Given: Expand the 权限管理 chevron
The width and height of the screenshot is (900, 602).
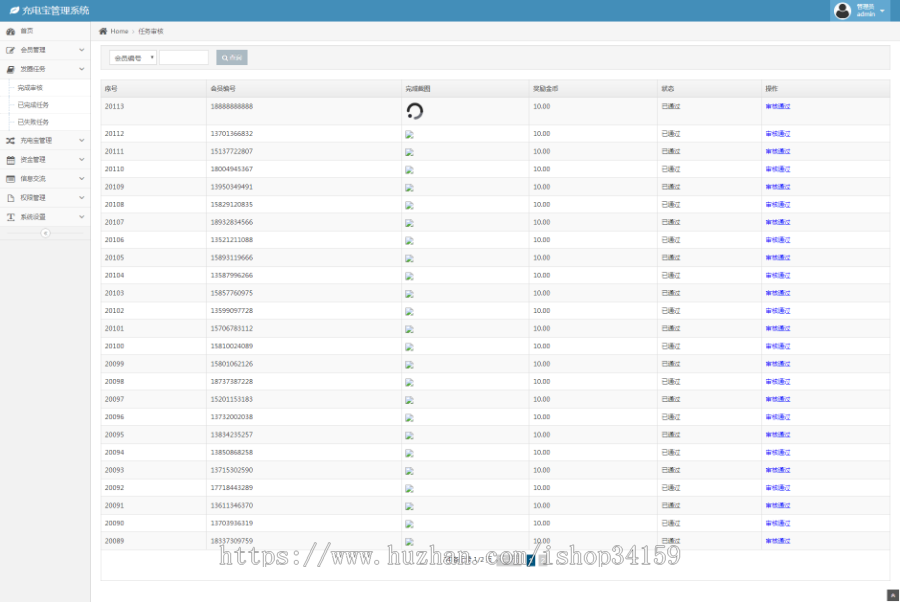Looking at the screenshot, I should 82,197.
